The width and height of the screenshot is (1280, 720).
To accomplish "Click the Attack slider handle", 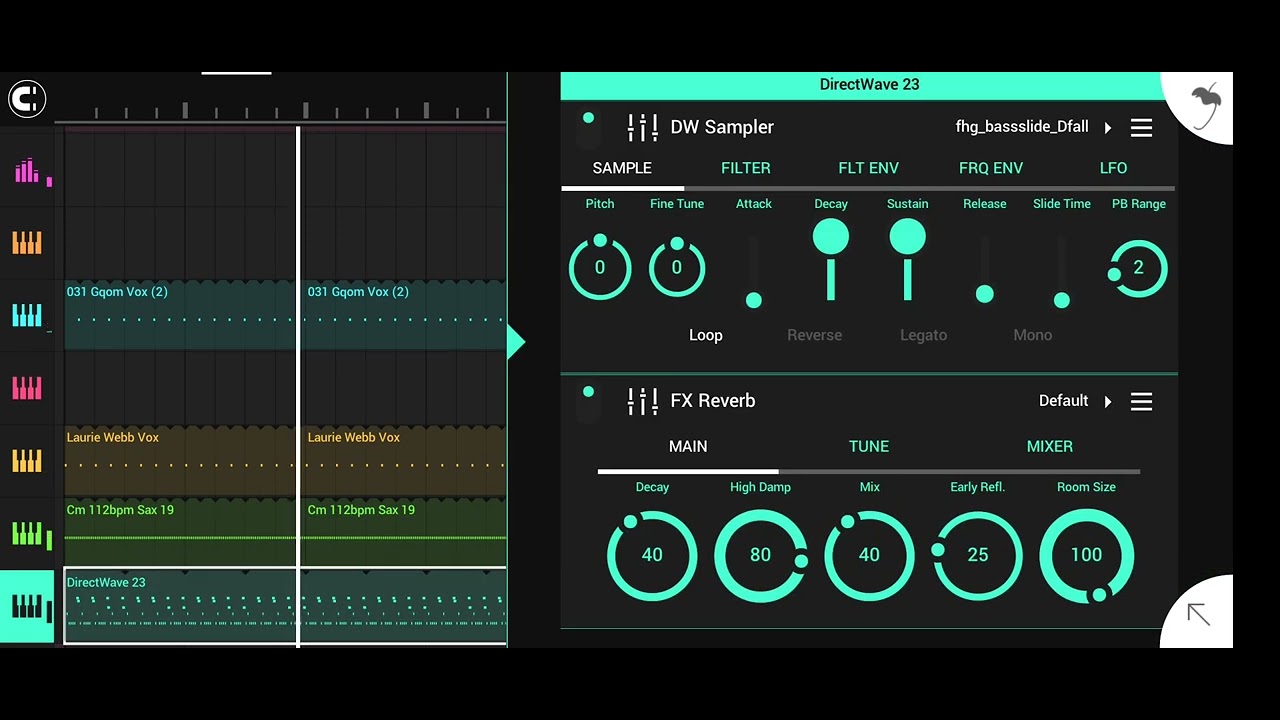I will pos(754,300).
